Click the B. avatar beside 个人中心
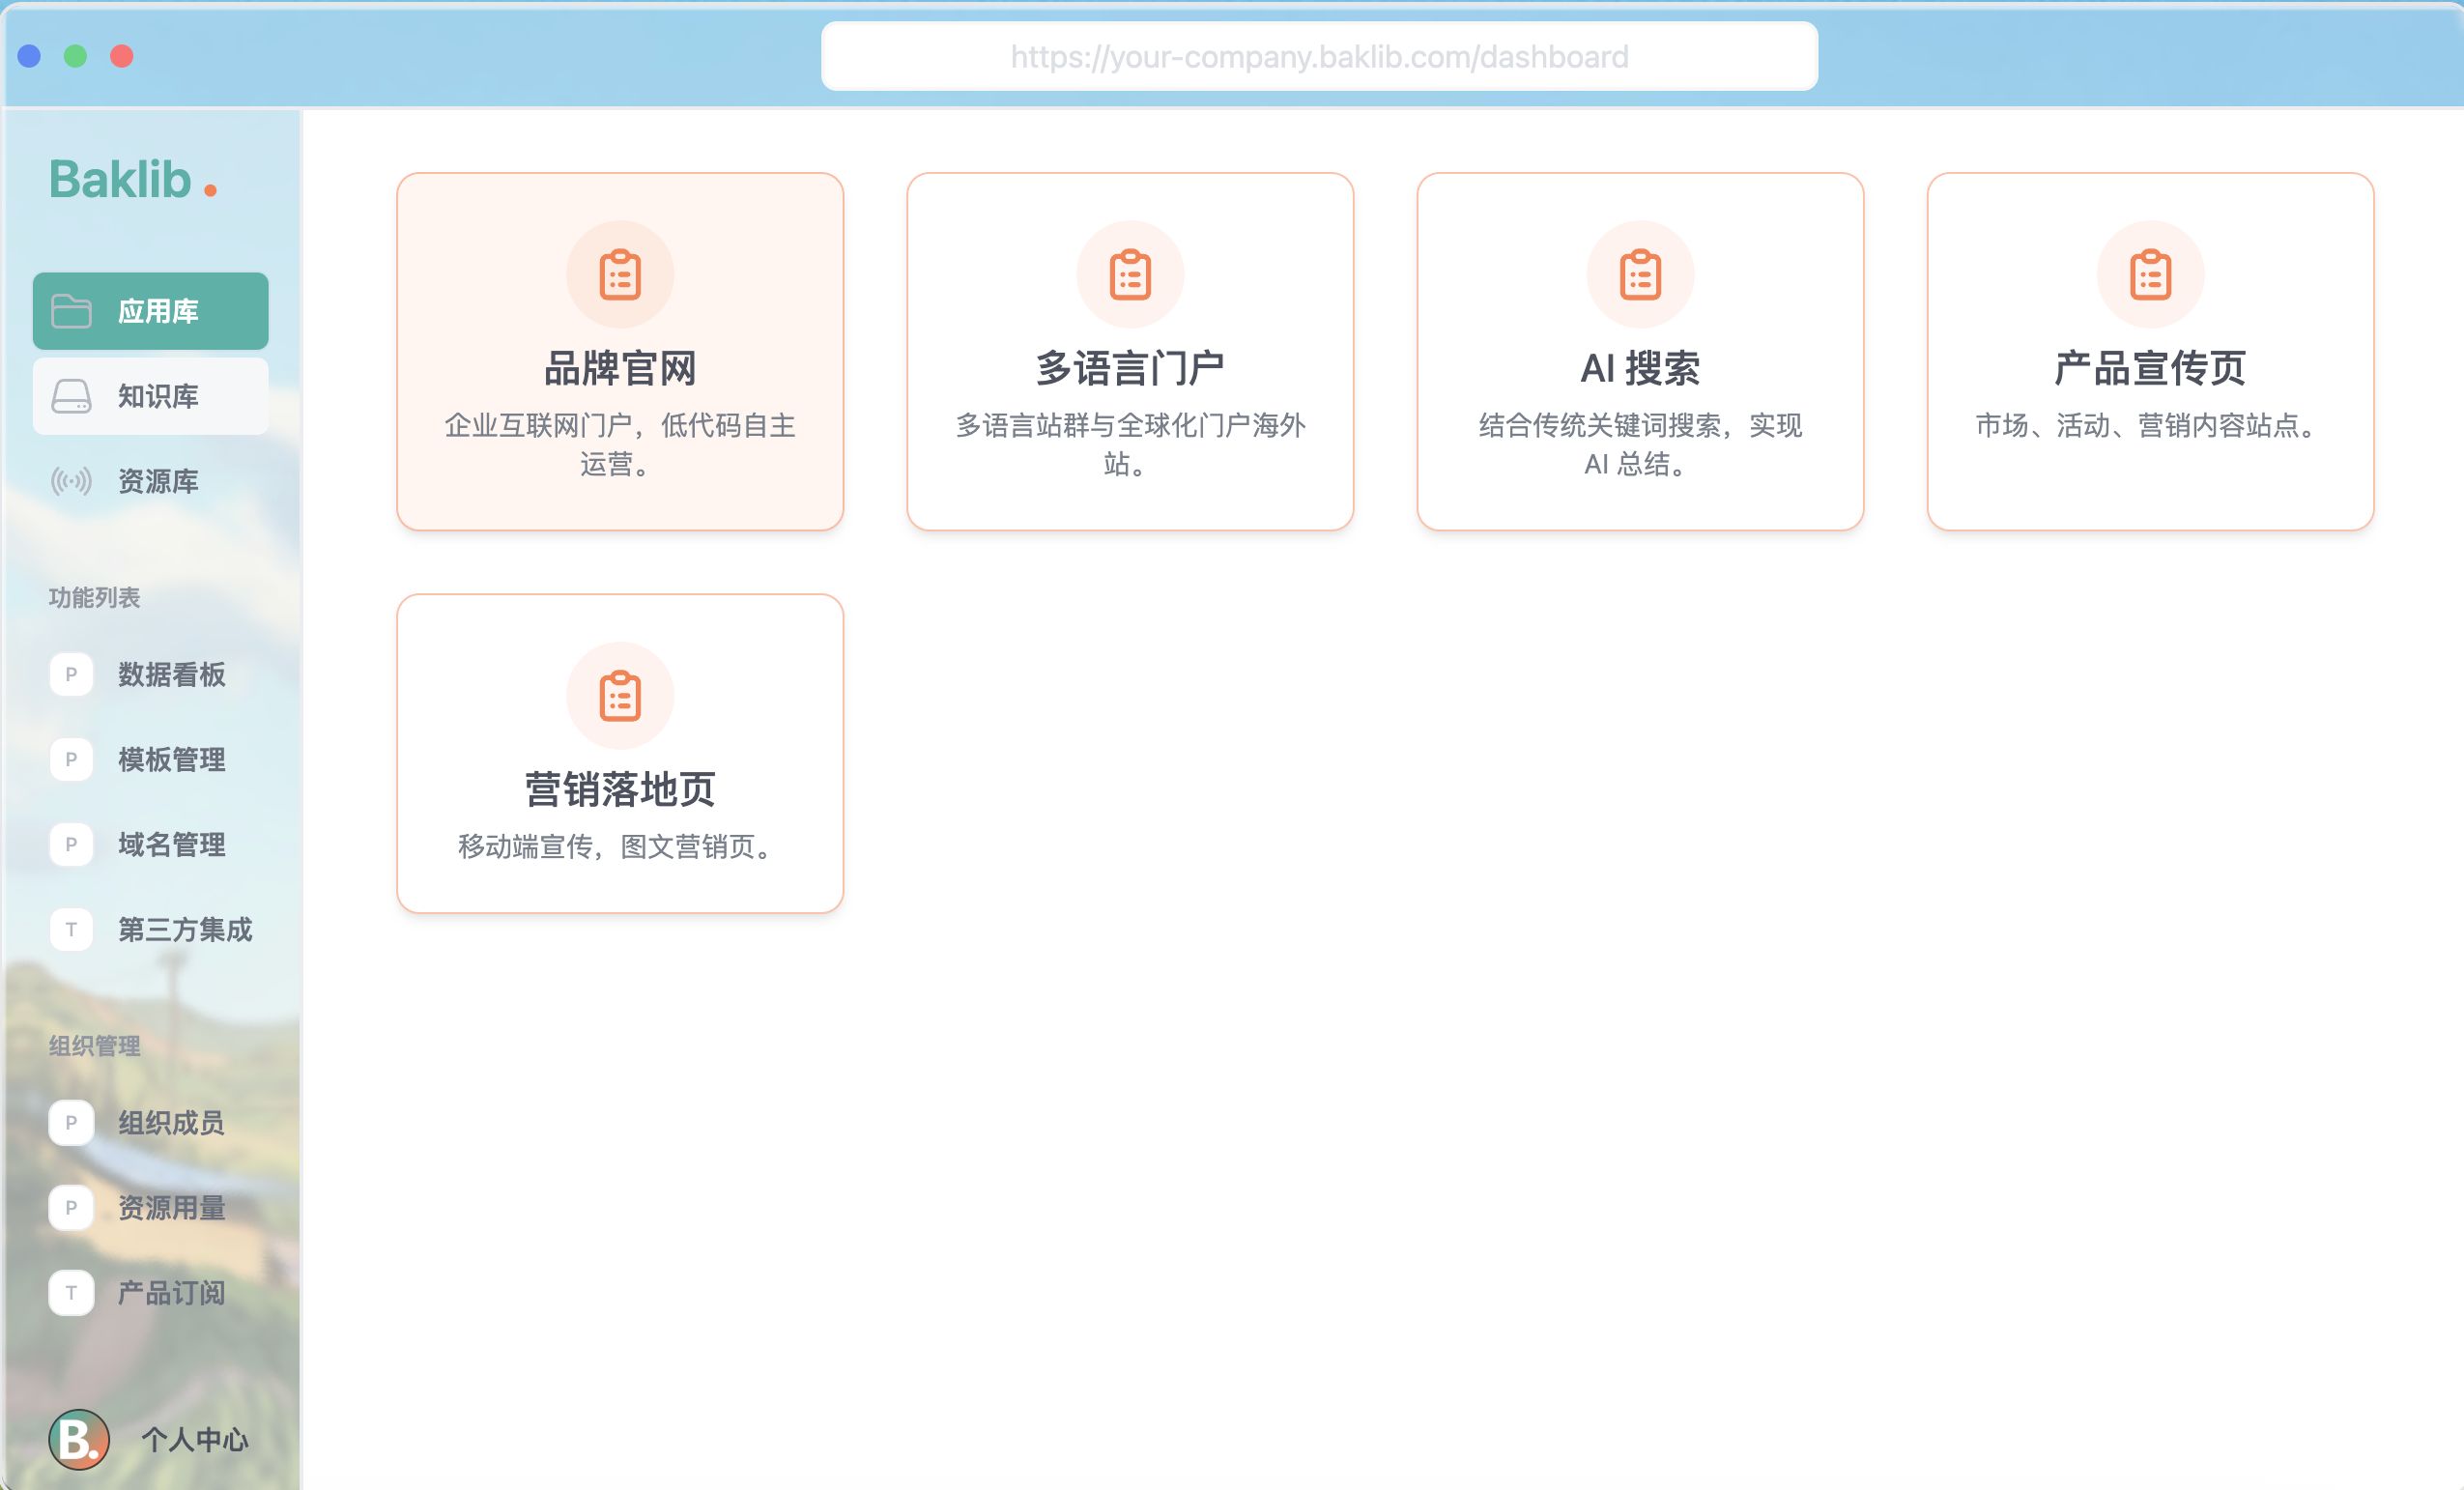Screen dimensions: 2464x1490 [79, 1439]
